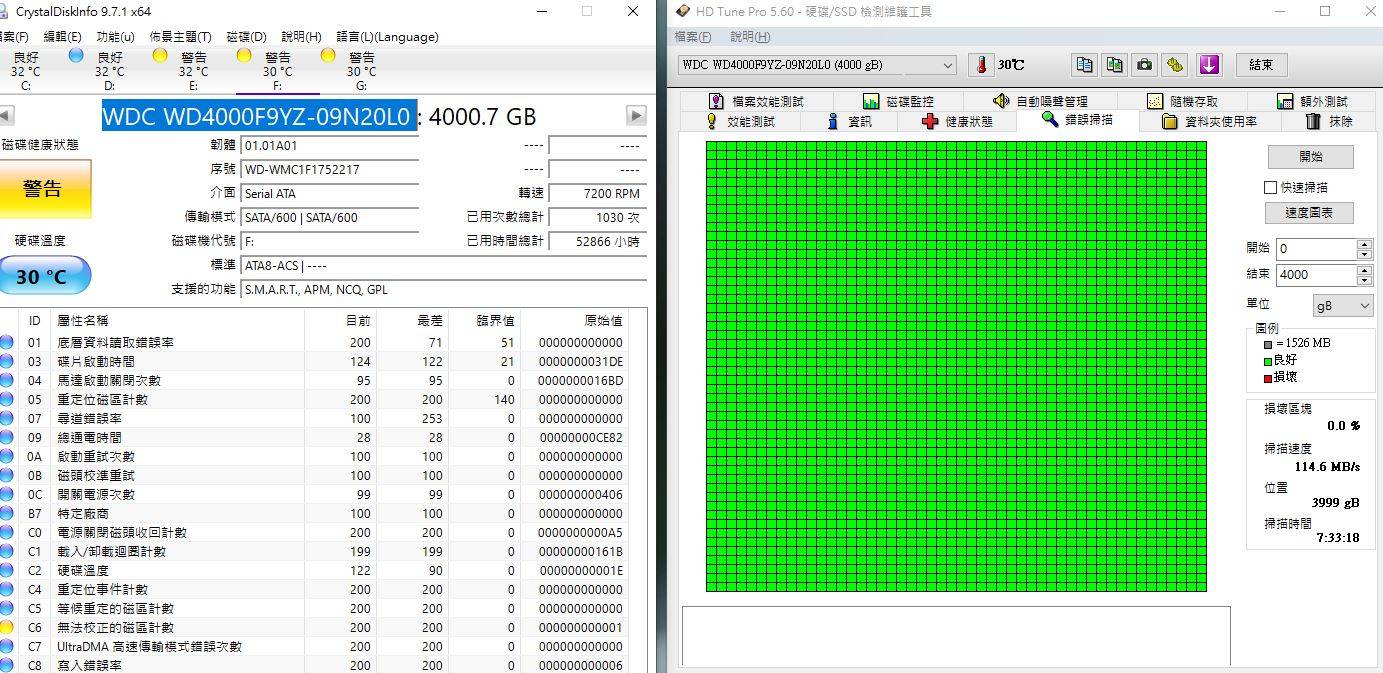
Task: Click the empty log box below scan map
Action: (x=956, y=635)
